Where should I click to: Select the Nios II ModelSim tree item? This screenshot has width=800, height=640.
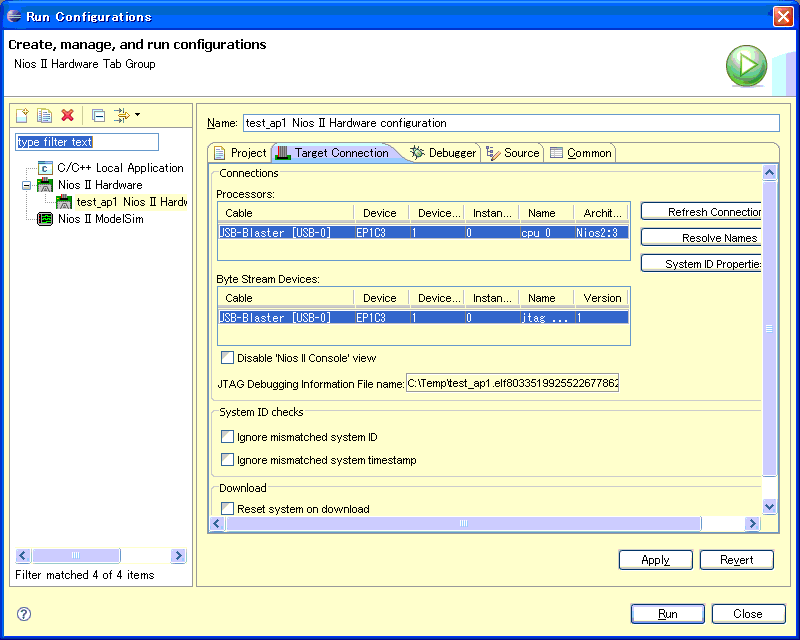point(101,219)
